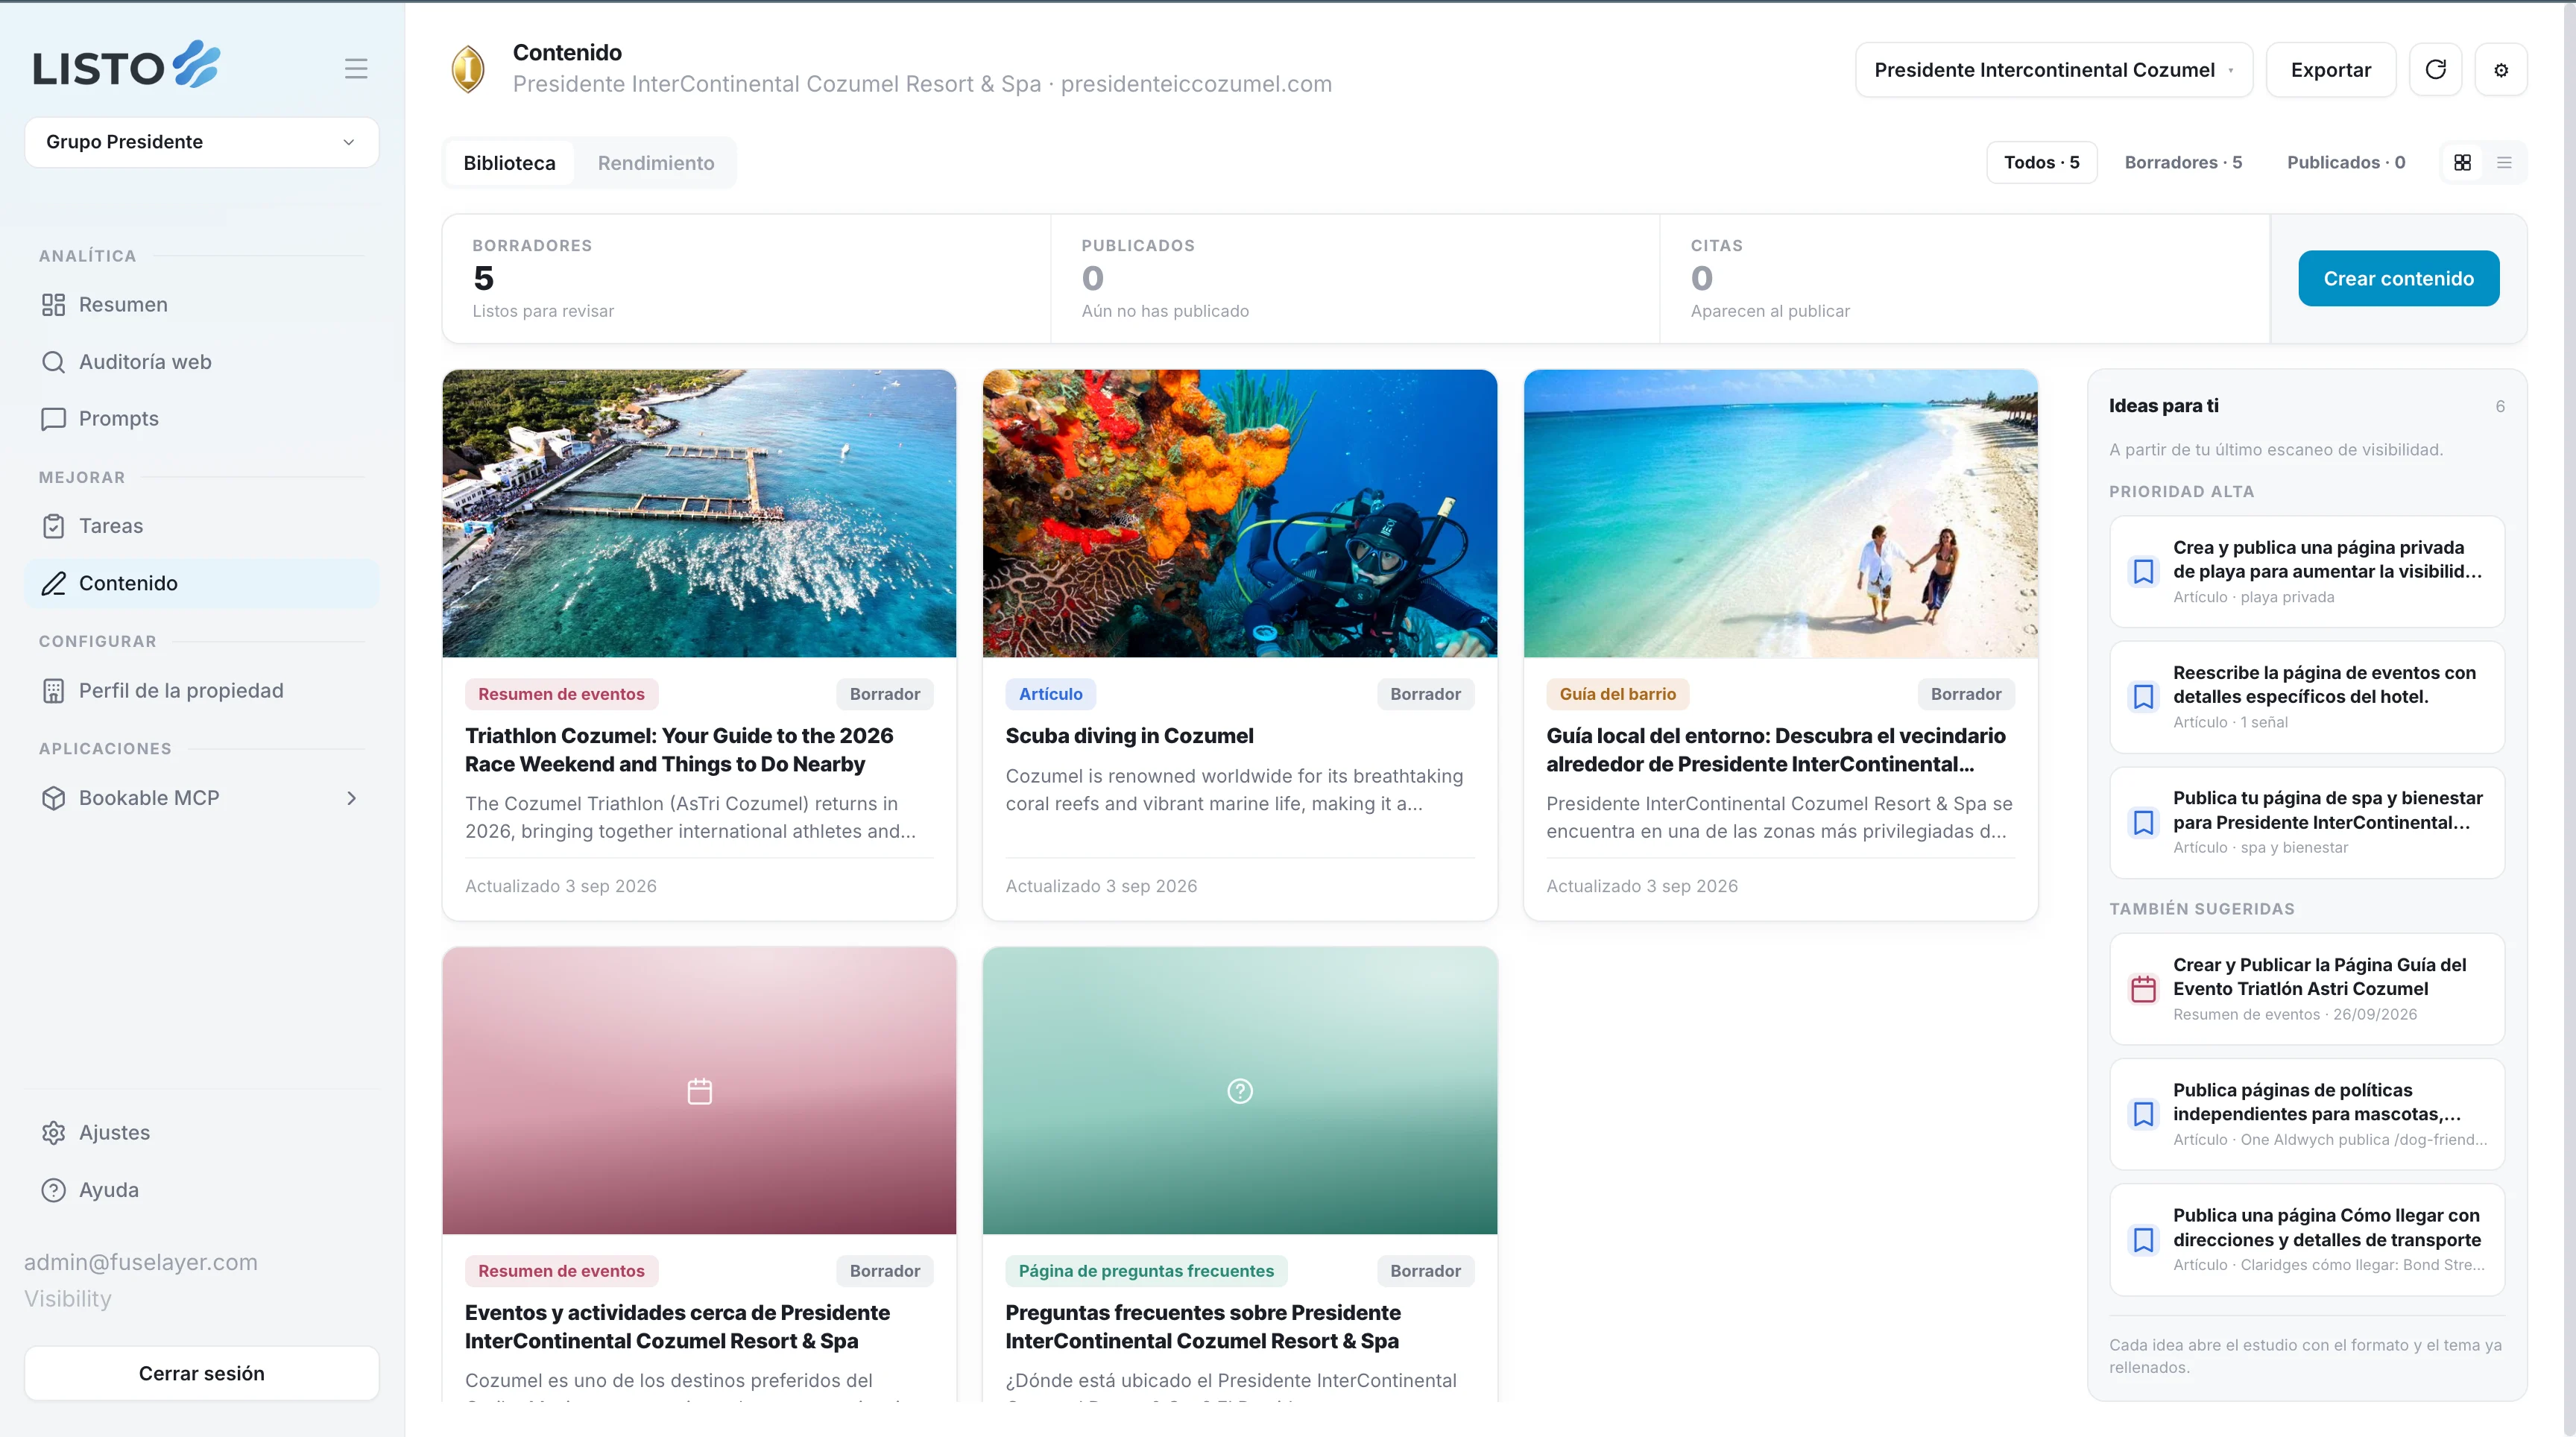Viewport: 2576px width, 1437px height.
Task: Open Tareas in the sidebar
Action: tap(201, 526)
